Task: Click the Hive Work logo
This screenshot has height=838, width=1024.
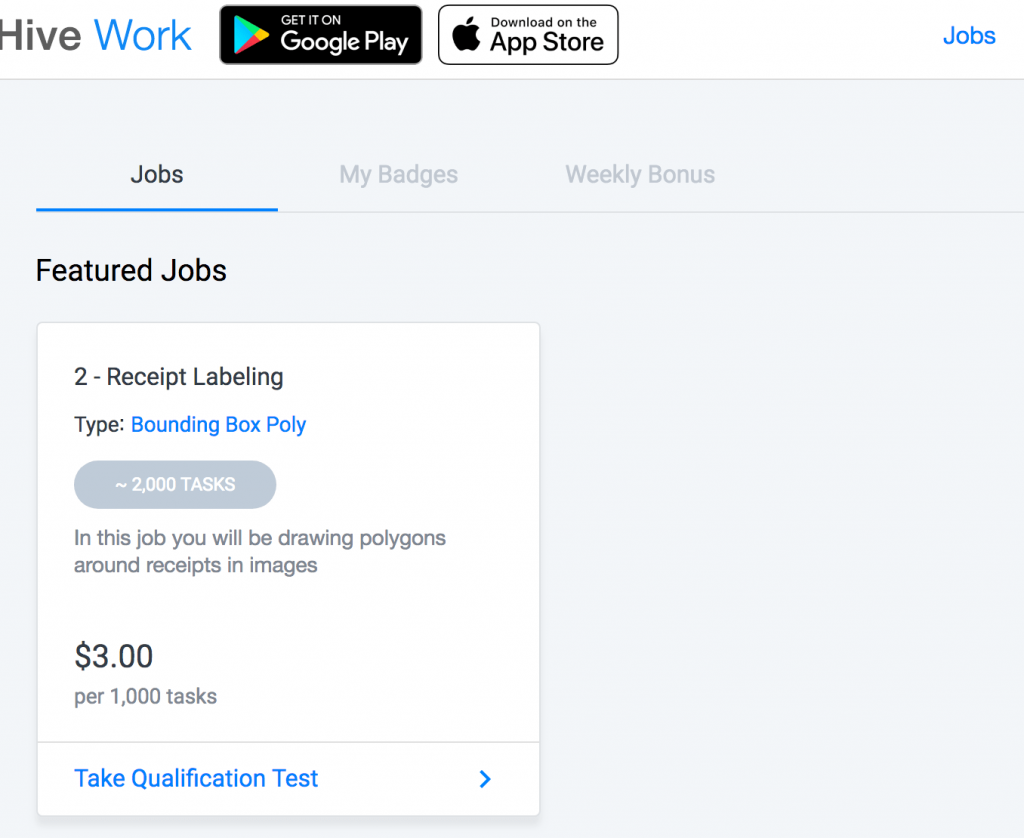Action: (x=95, y=35)
